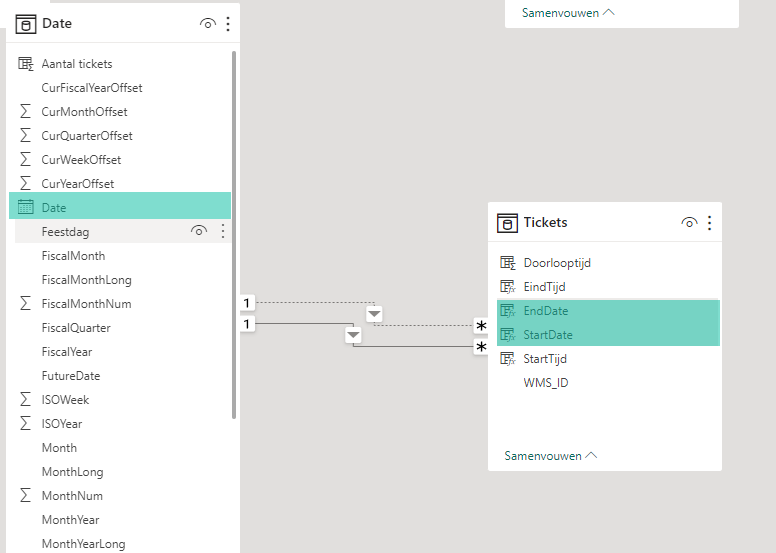Select the CurQuarterOffset field

coord(87,135)
